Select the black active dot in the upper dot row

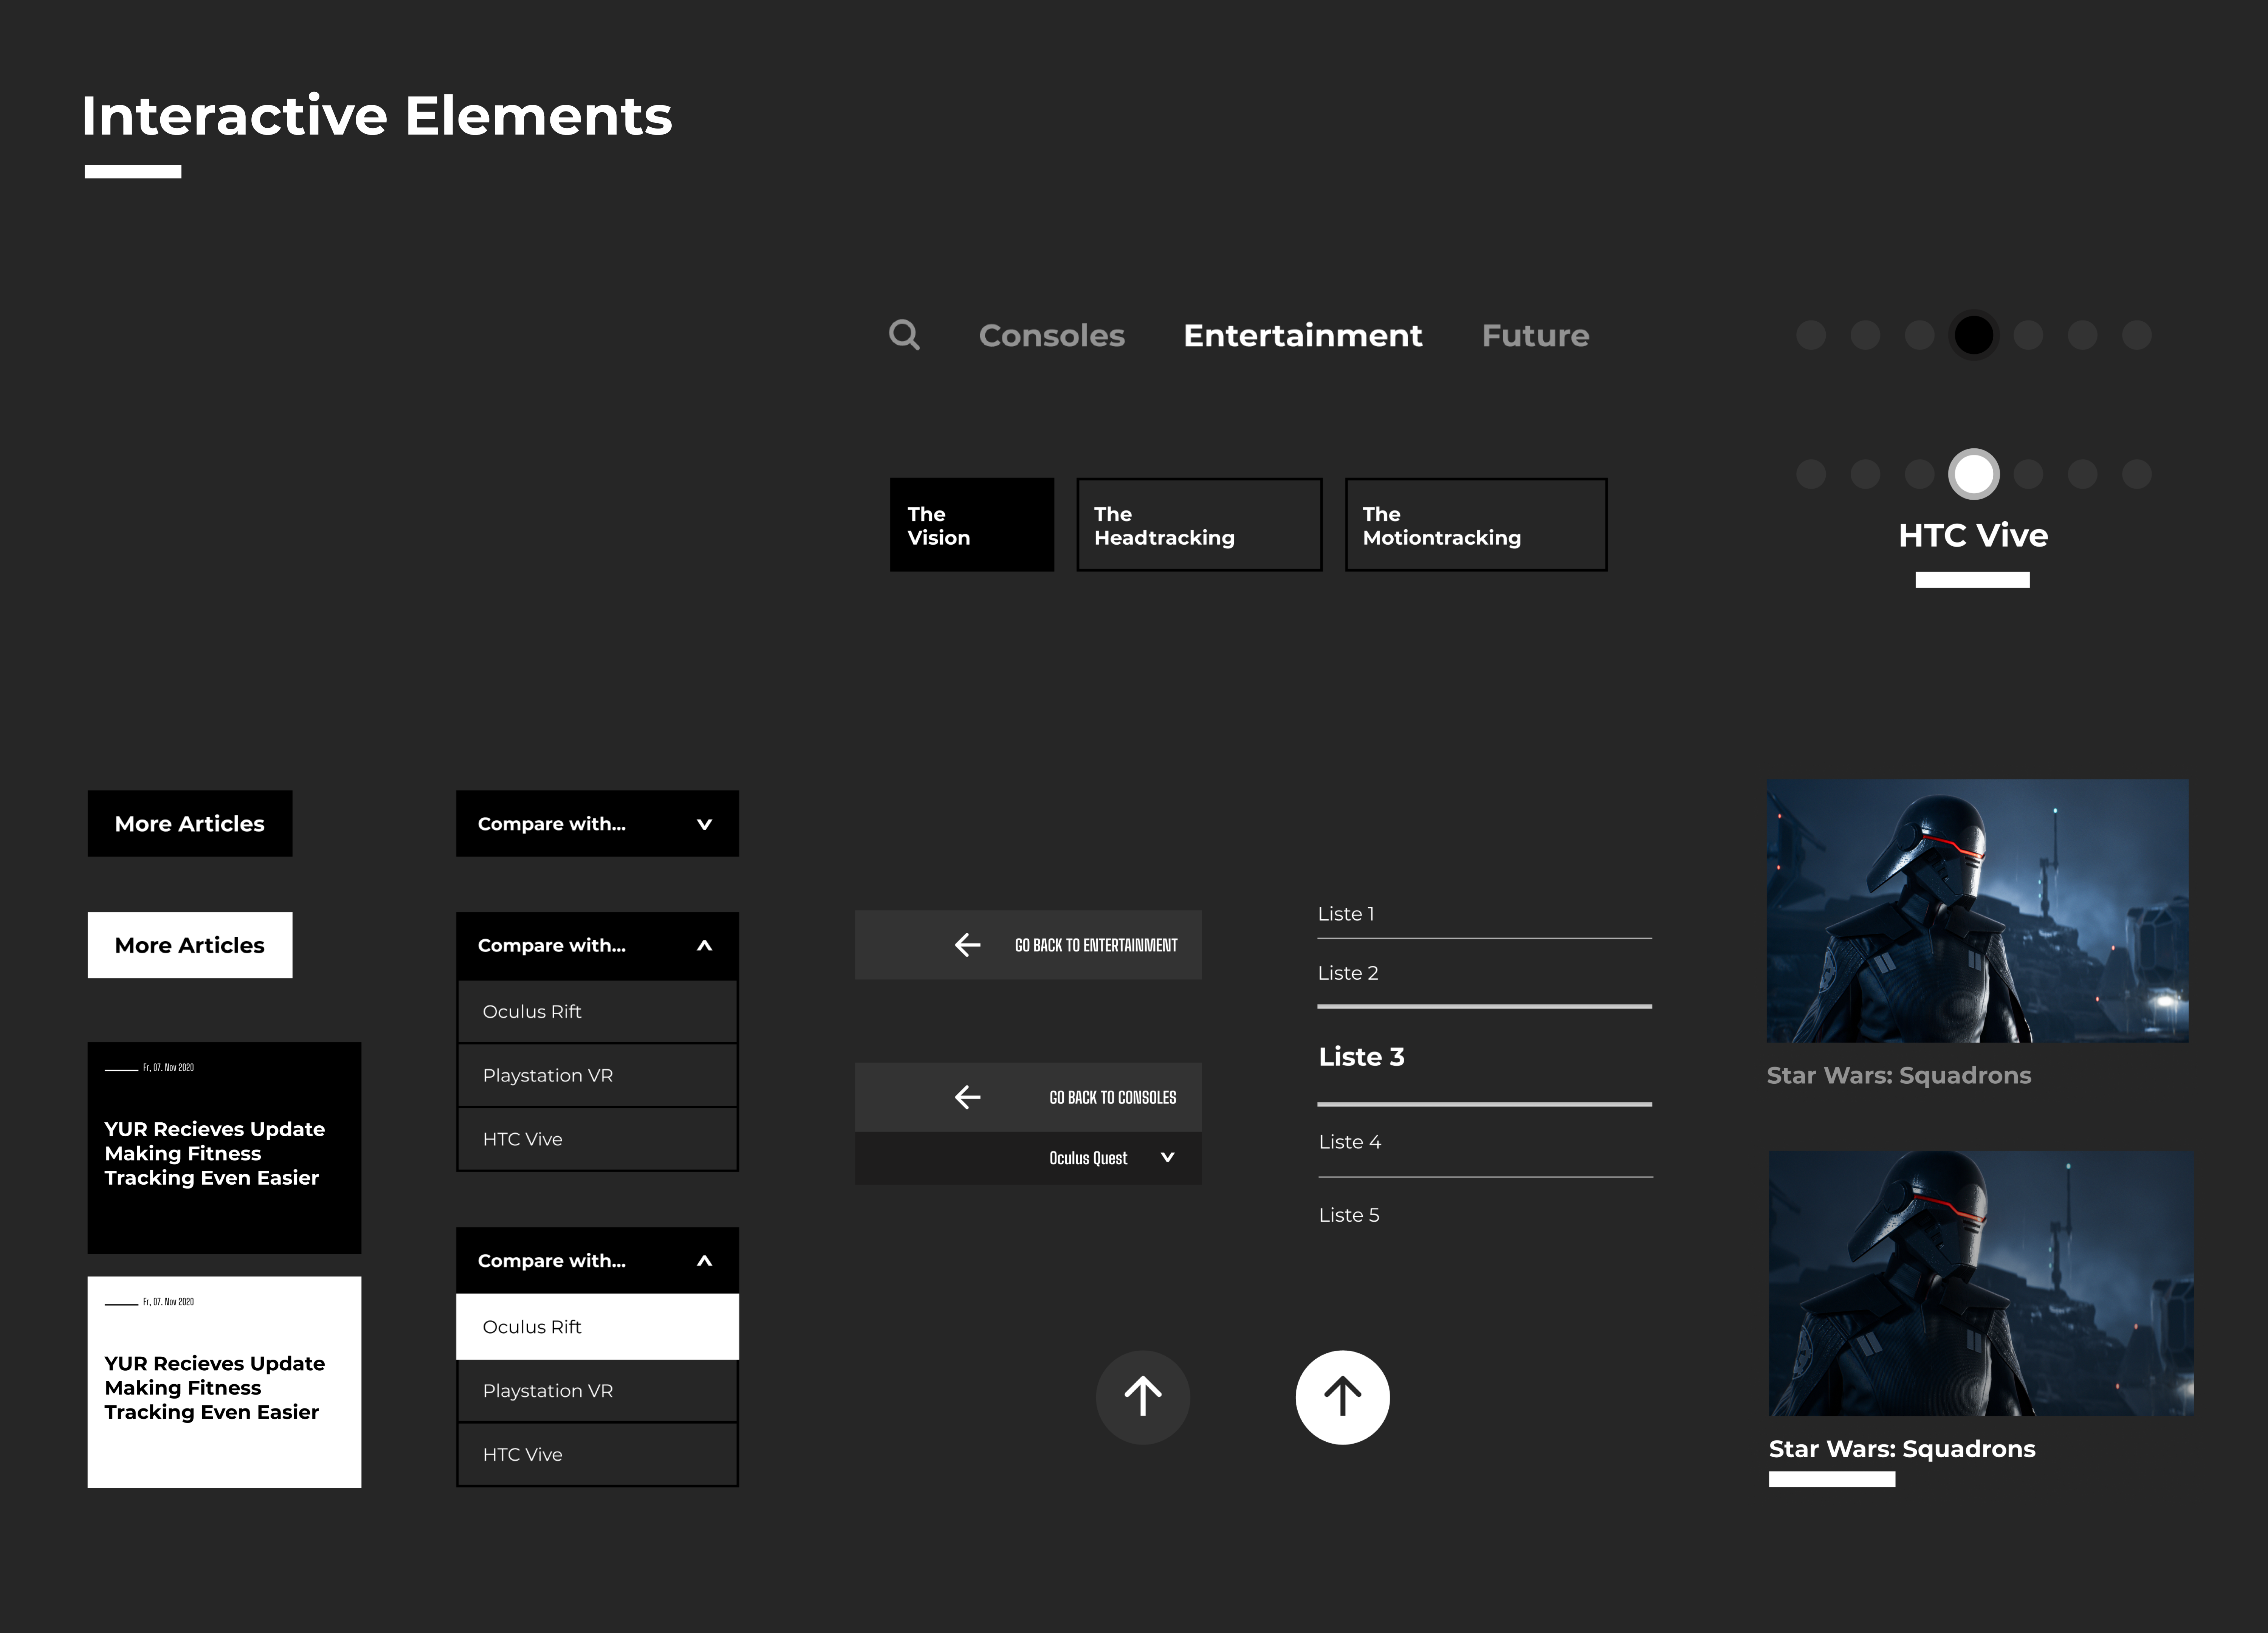click(x=1974, y=335)
